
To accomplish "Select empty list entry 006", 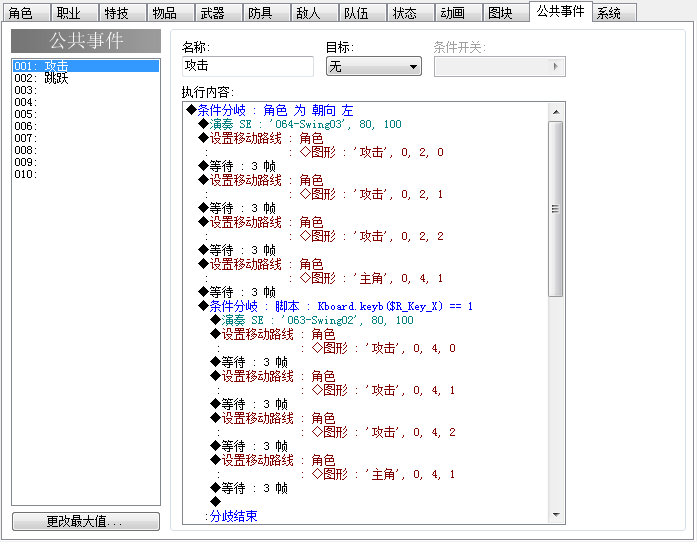I will tap(86, 126).
